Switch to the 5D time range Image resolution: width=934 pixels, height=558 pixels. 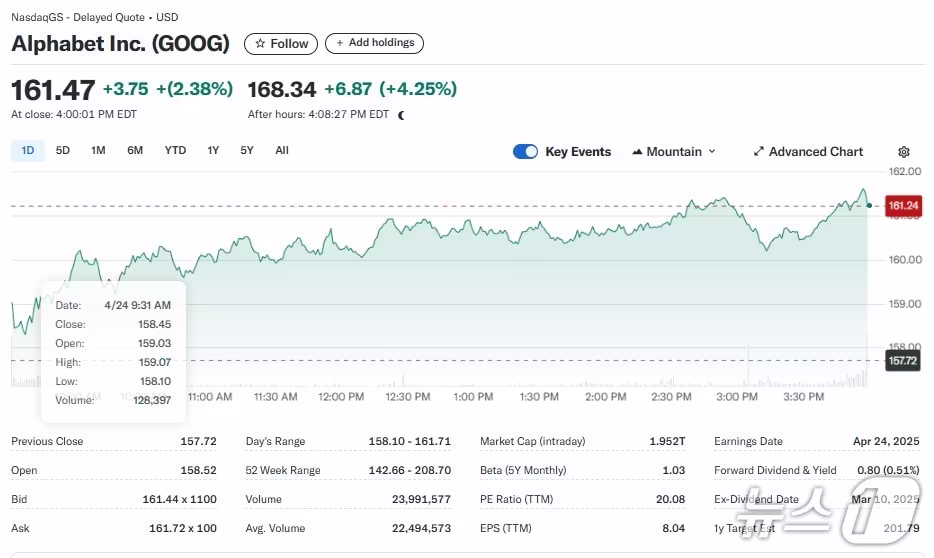coord(63,151)
